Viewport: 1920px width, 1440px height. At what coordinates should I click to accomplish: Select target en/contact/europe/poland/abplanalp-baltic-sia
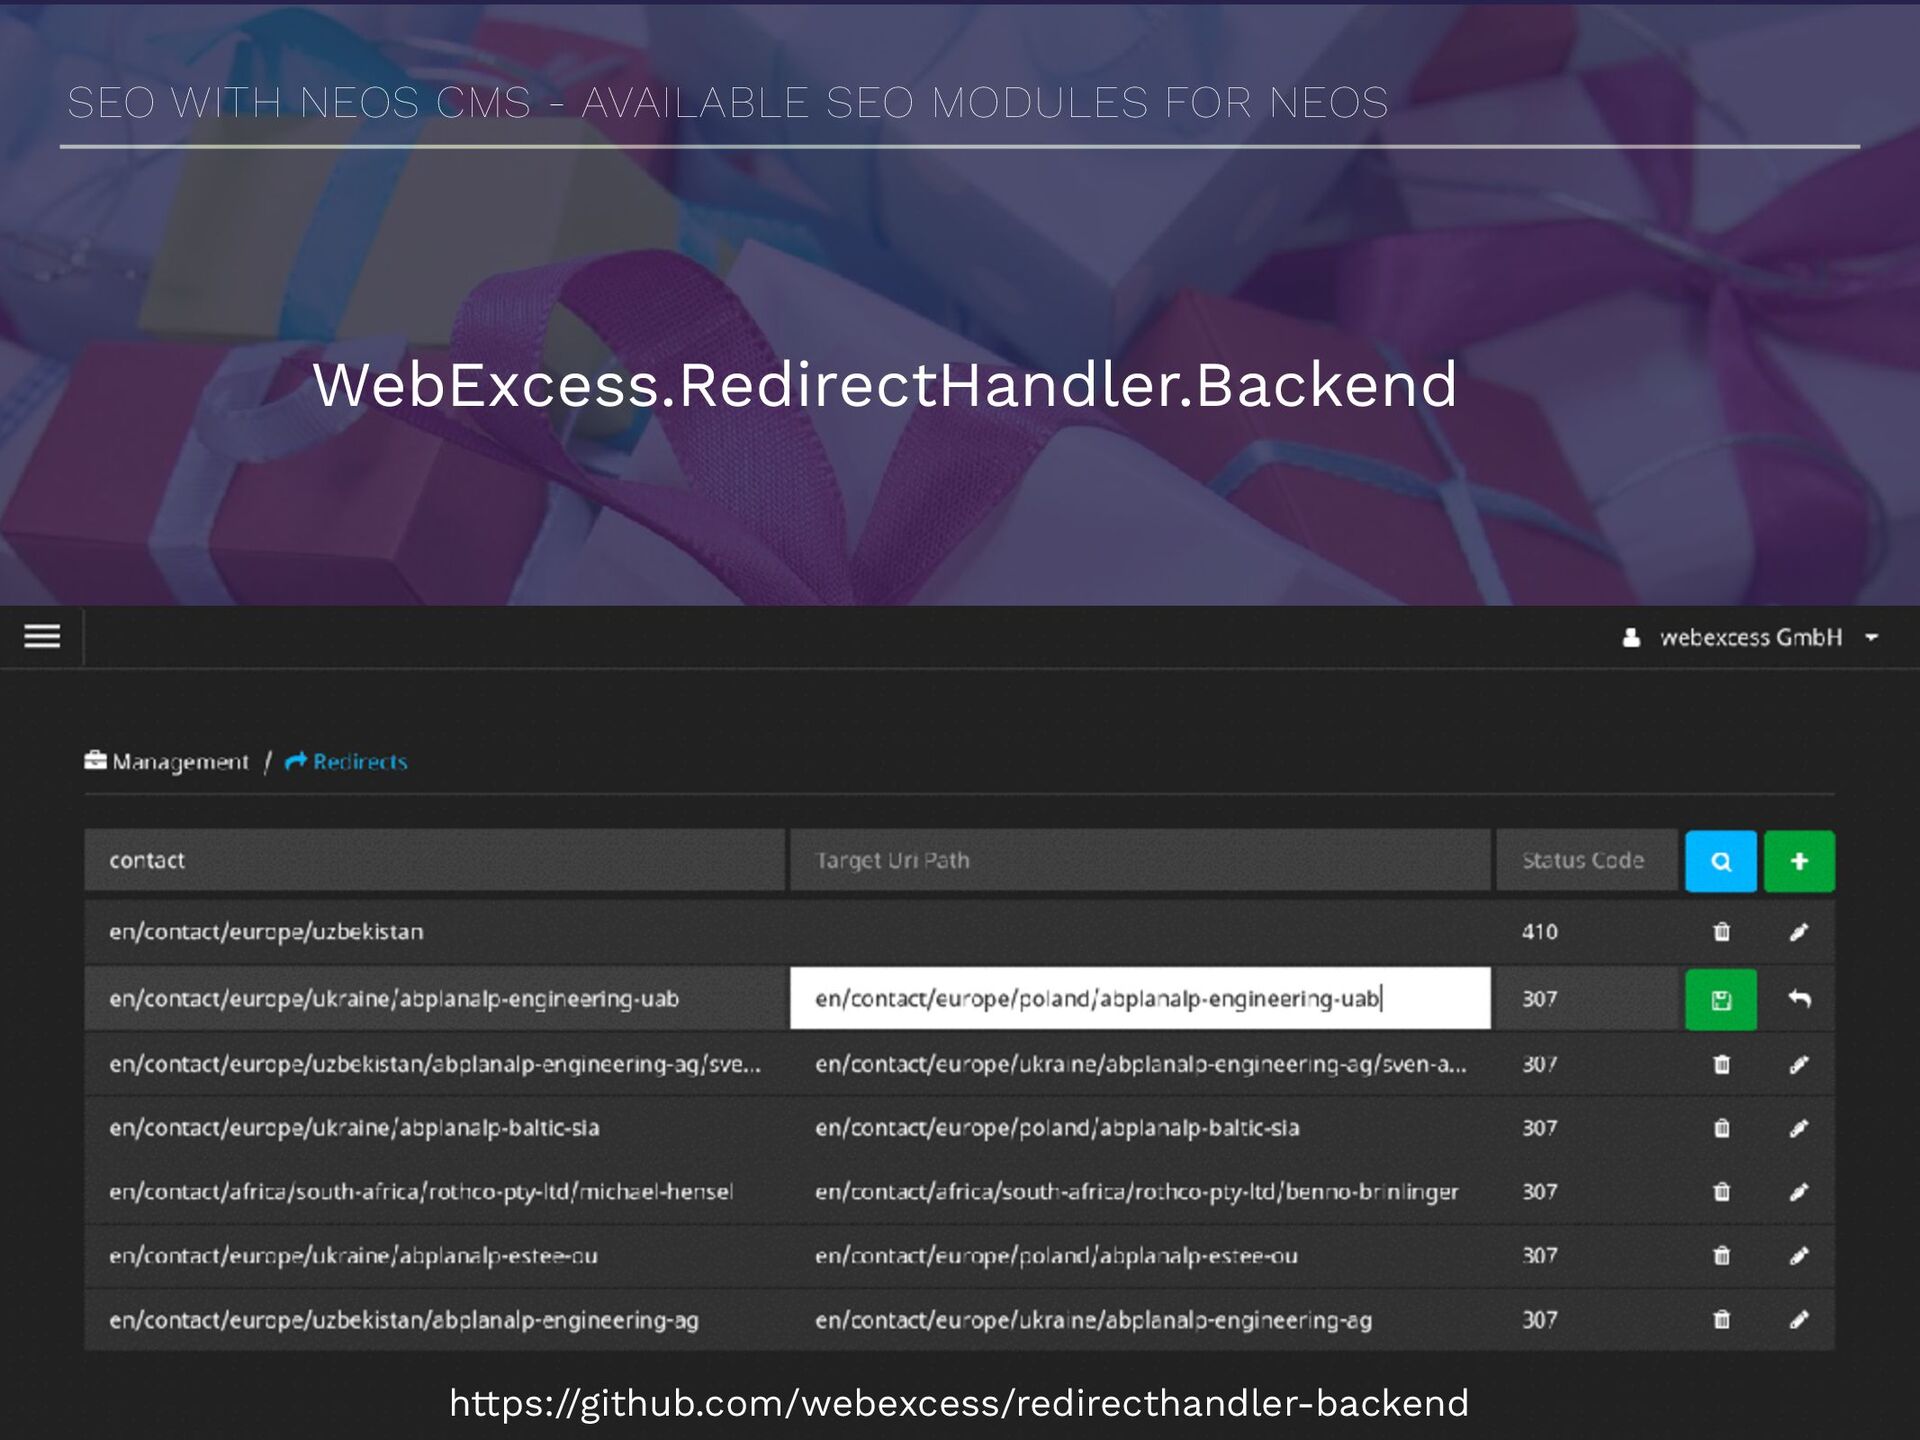pyautogui.click(x=1057, y=1128)
